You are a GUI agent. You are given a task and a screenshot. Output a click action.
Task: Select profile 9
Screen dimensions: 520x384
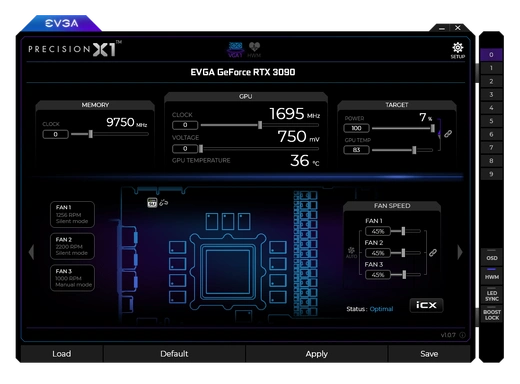click(491, 174)
